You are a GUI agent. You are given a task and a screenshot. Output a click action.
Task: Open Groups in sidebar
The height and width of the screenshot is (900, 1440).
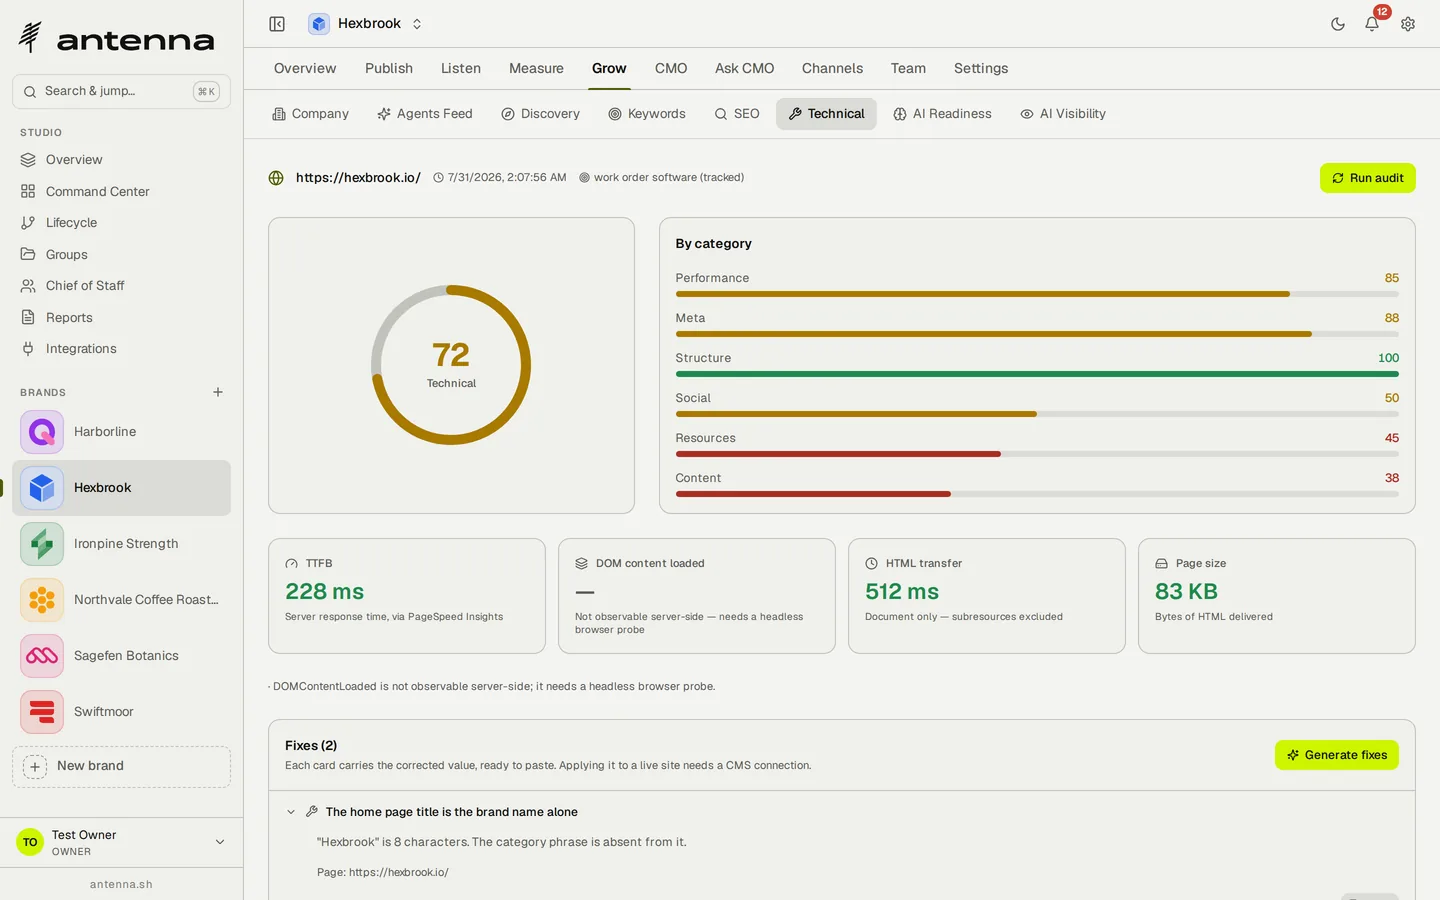coord(121,254)
